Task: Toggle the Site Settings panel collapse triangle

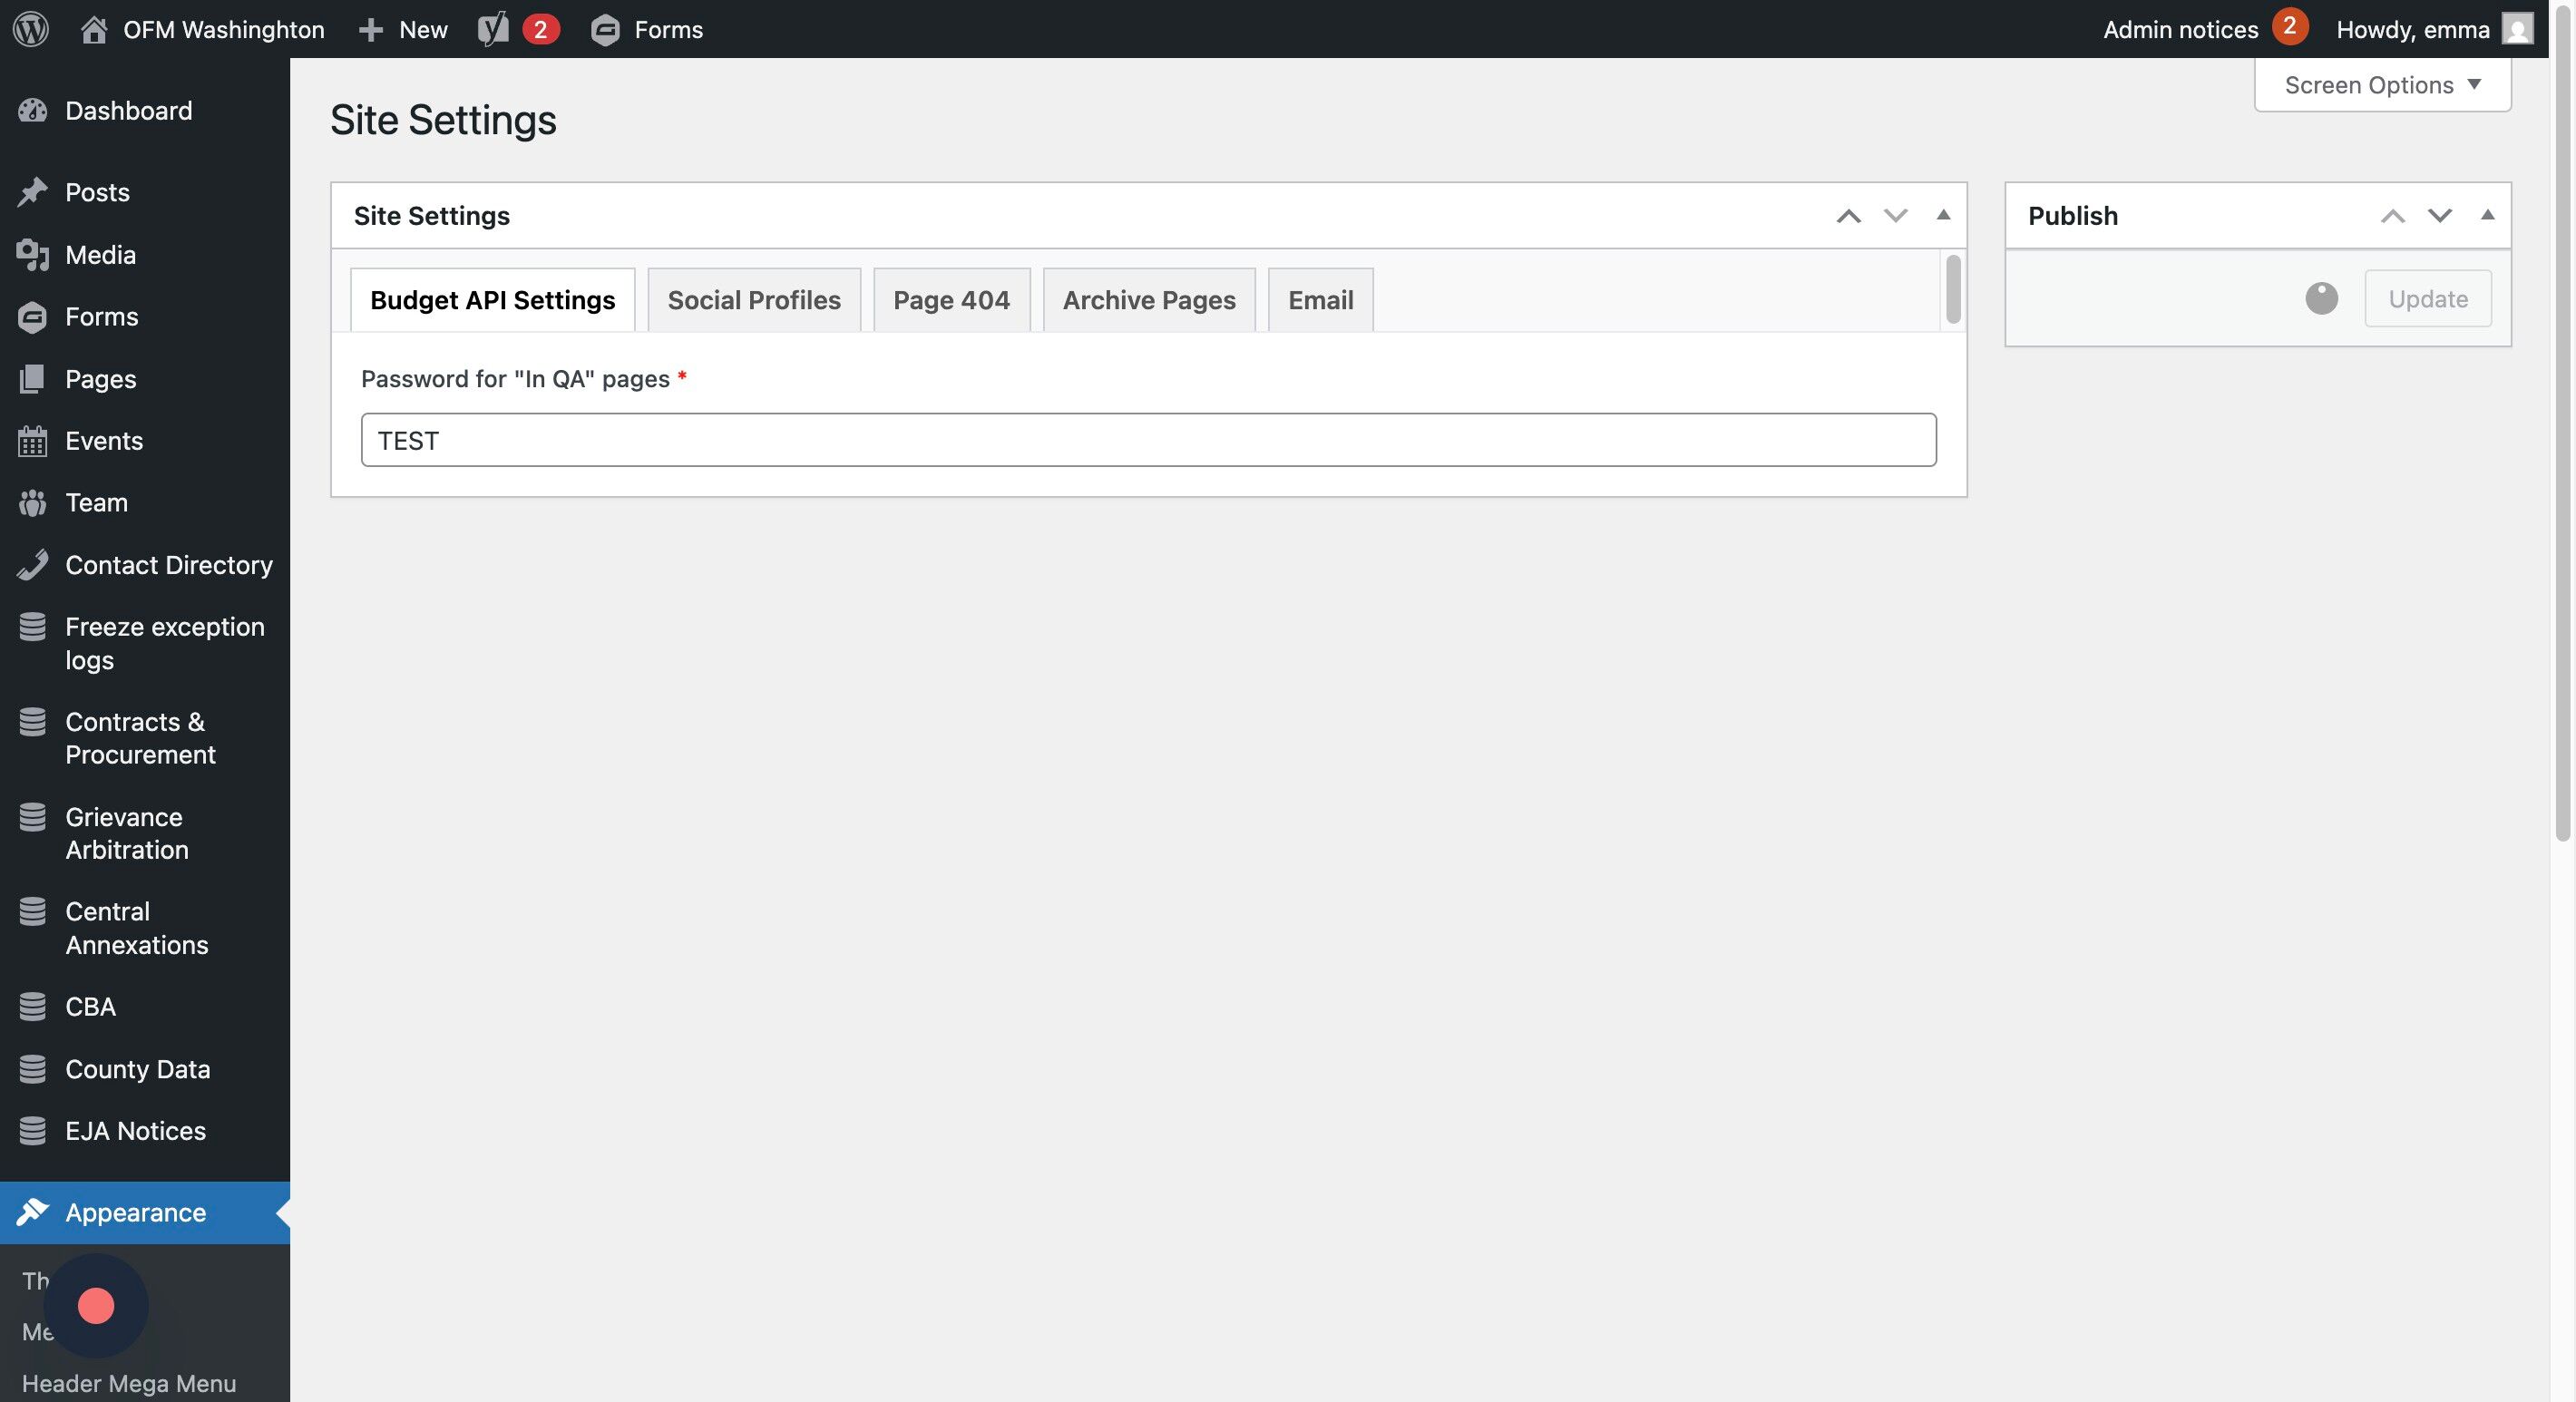Action: point(1943,215)
